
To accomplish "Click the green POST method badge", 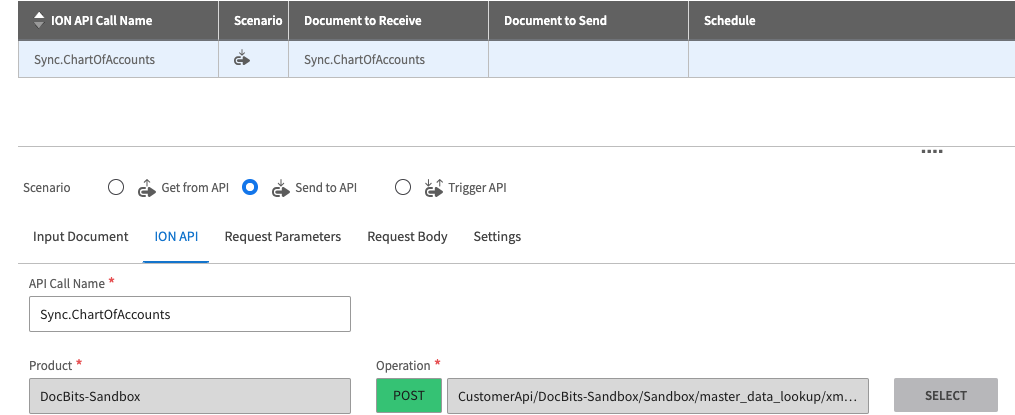I will 408,396.
